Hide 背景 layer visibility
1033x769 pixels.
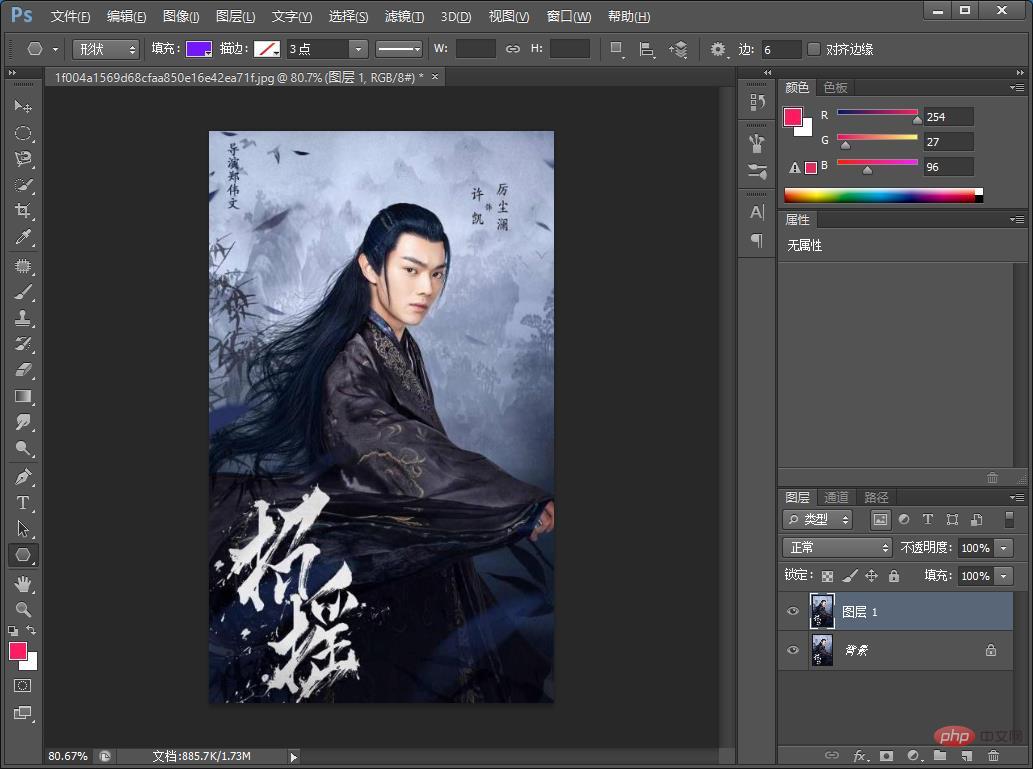point(793,650)
